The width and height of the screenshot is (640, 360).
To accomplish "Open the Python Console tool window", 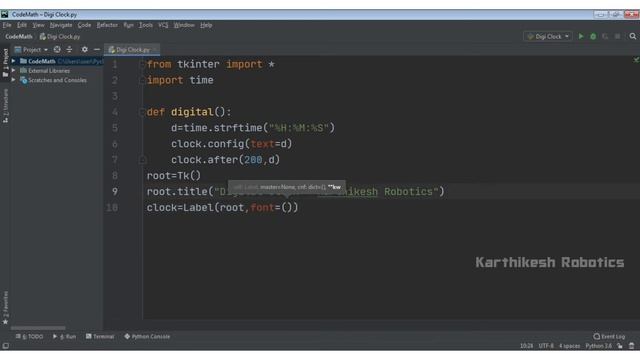I will (x=147, y=336).
